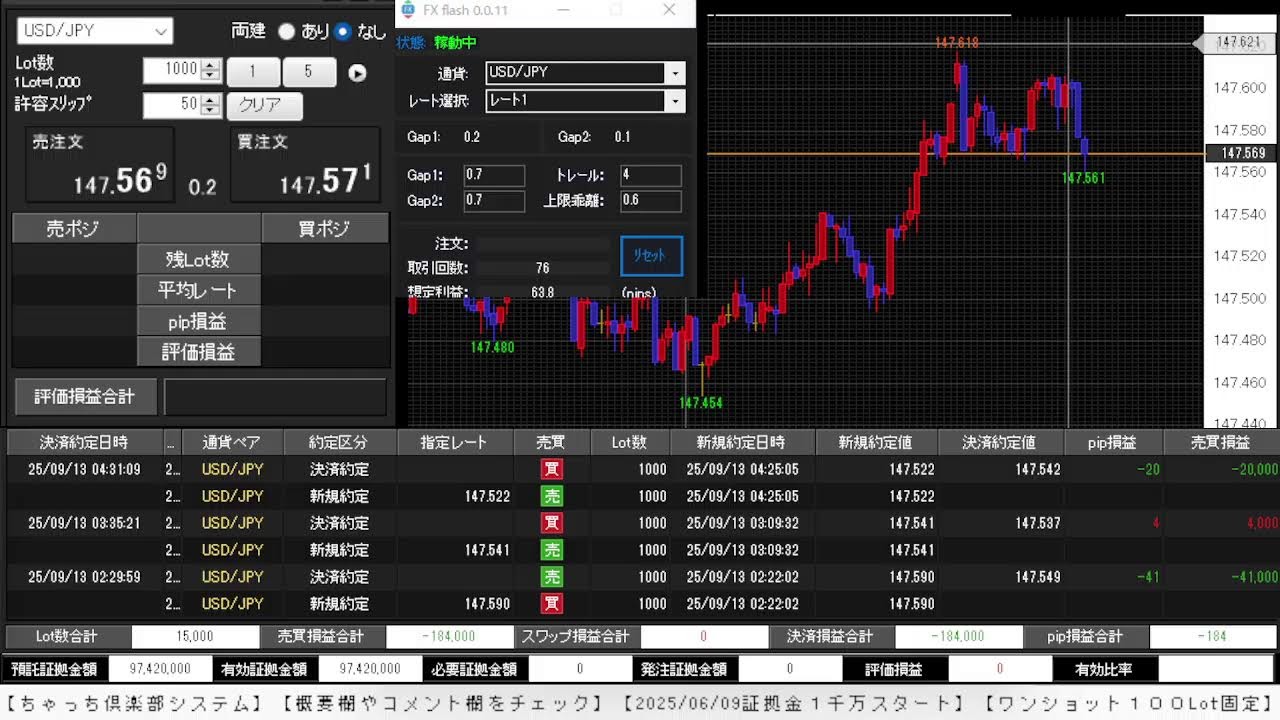Click the pip損益 column header
The width and height of the screenshot is (1280, 720).
[1113, 442]
